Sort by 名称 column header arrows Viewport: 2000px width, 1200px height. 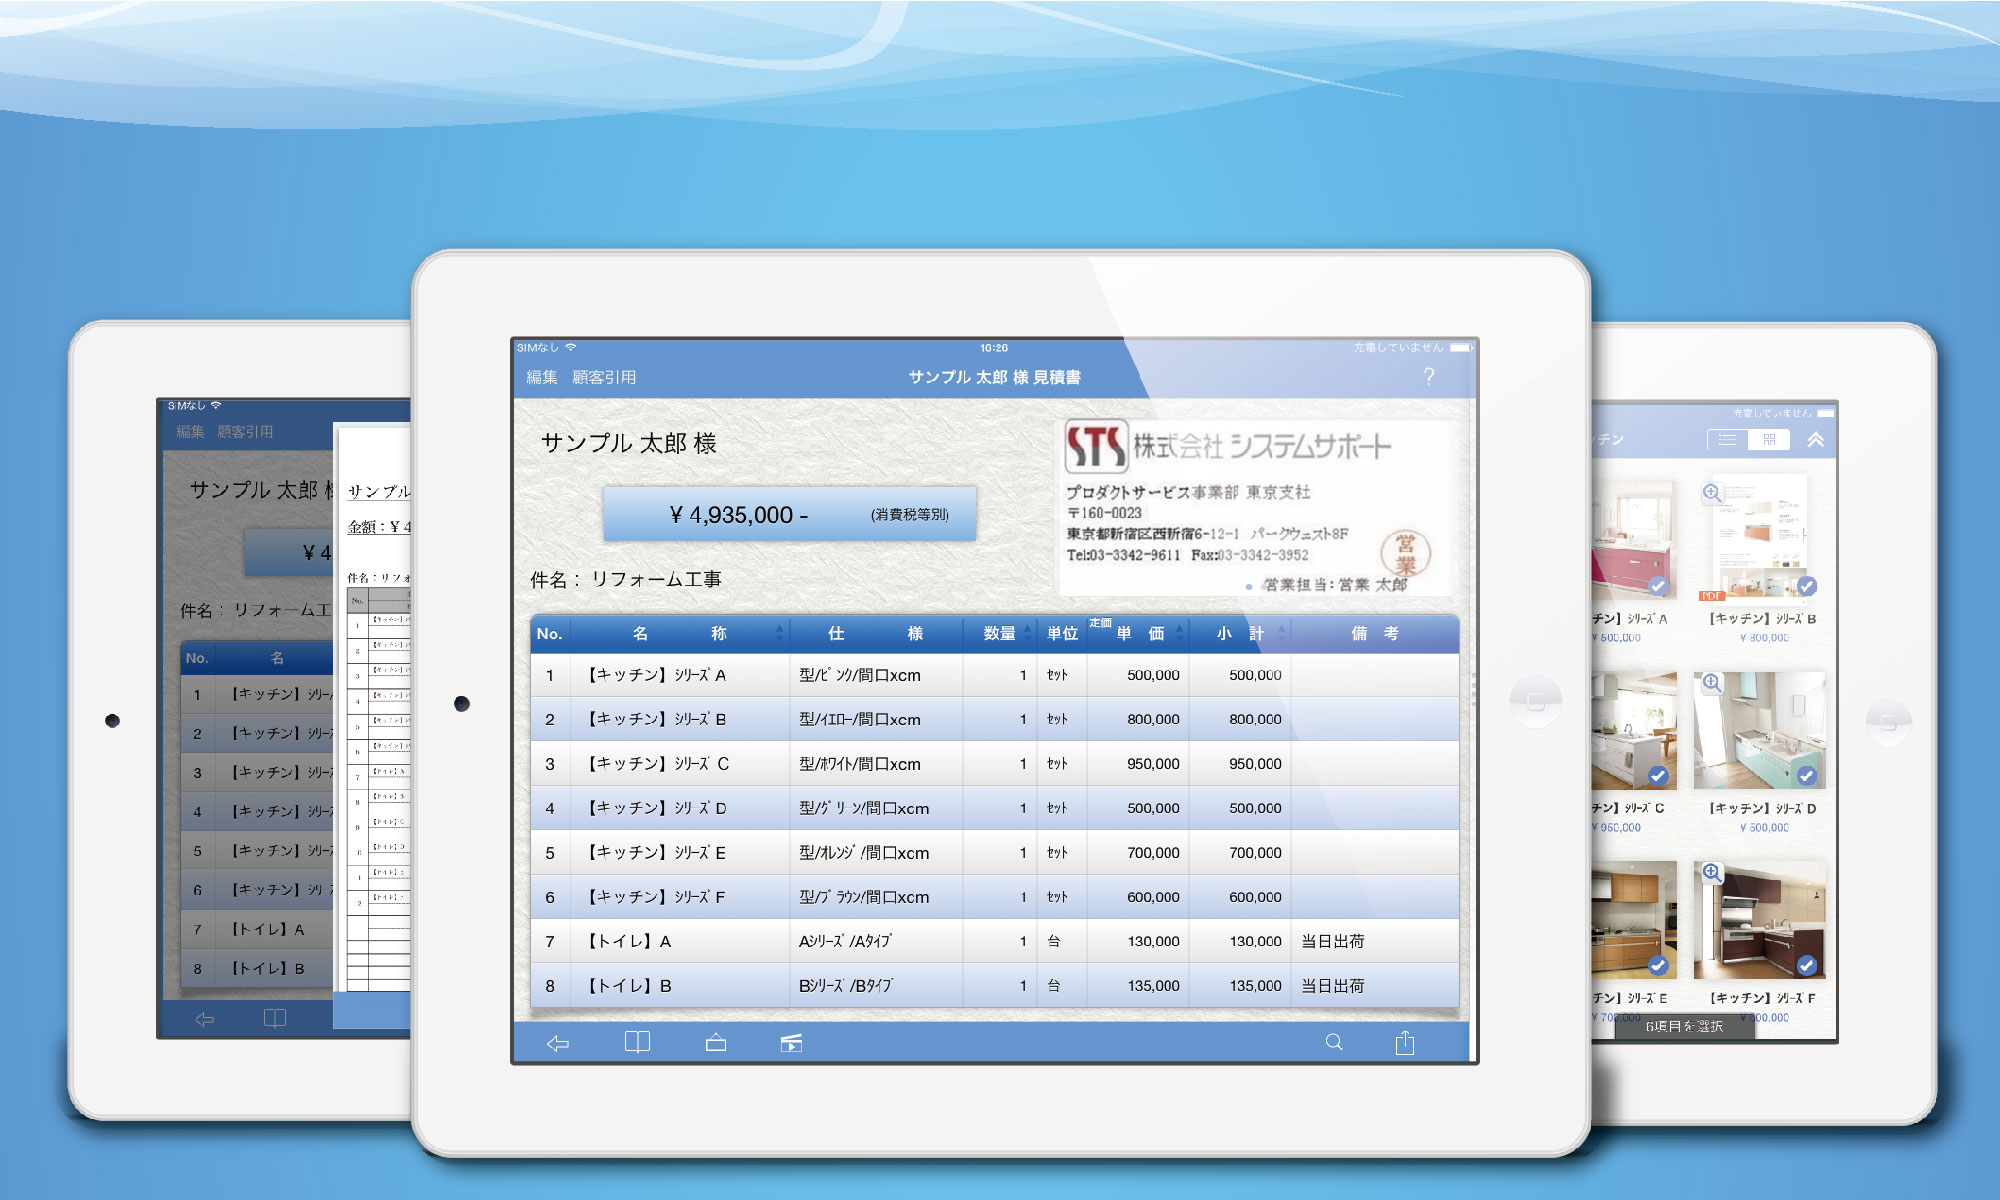(x=779, y=633)
